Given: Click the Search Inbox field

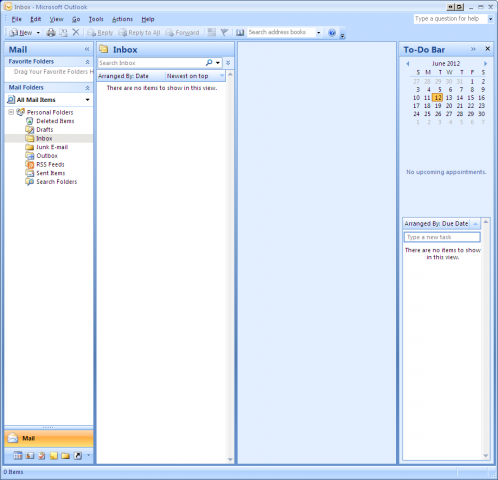Looking at the screenshot, I should 151,63.
